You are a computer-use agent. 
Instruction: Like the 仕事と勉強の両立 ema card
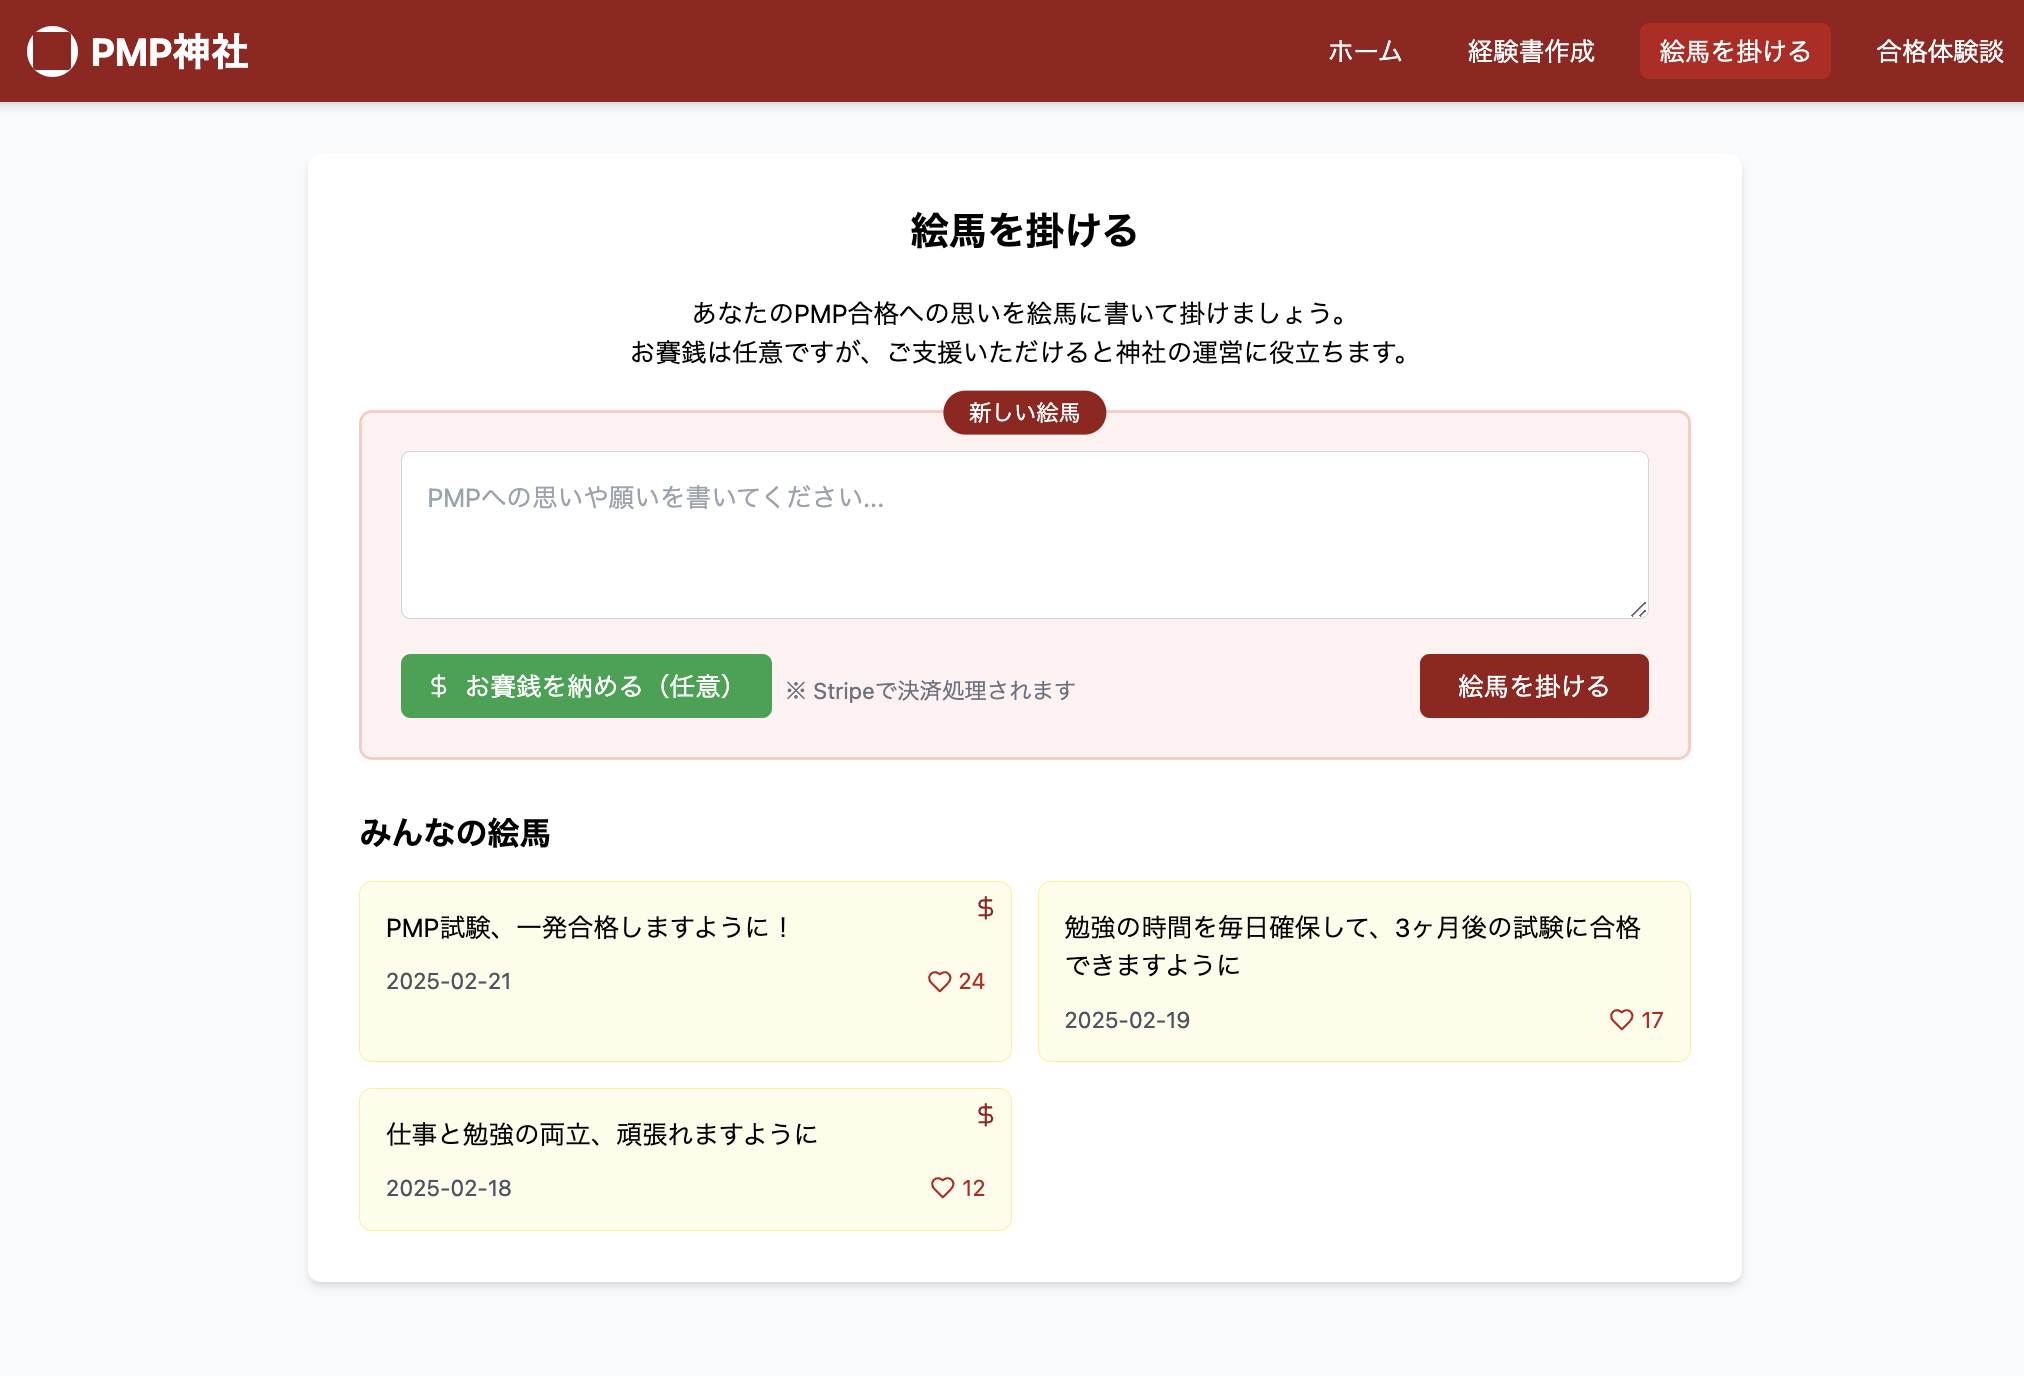click(x=942, y=1188)
